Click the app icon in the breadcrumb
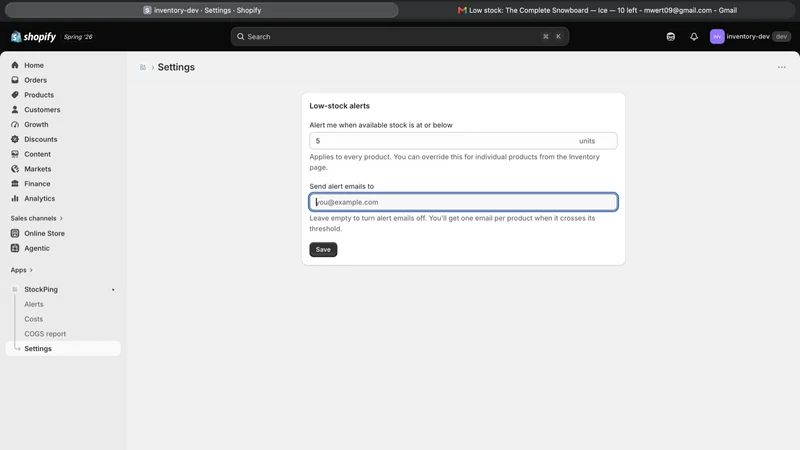Screen dimensions: 800x450 (143, 67)
